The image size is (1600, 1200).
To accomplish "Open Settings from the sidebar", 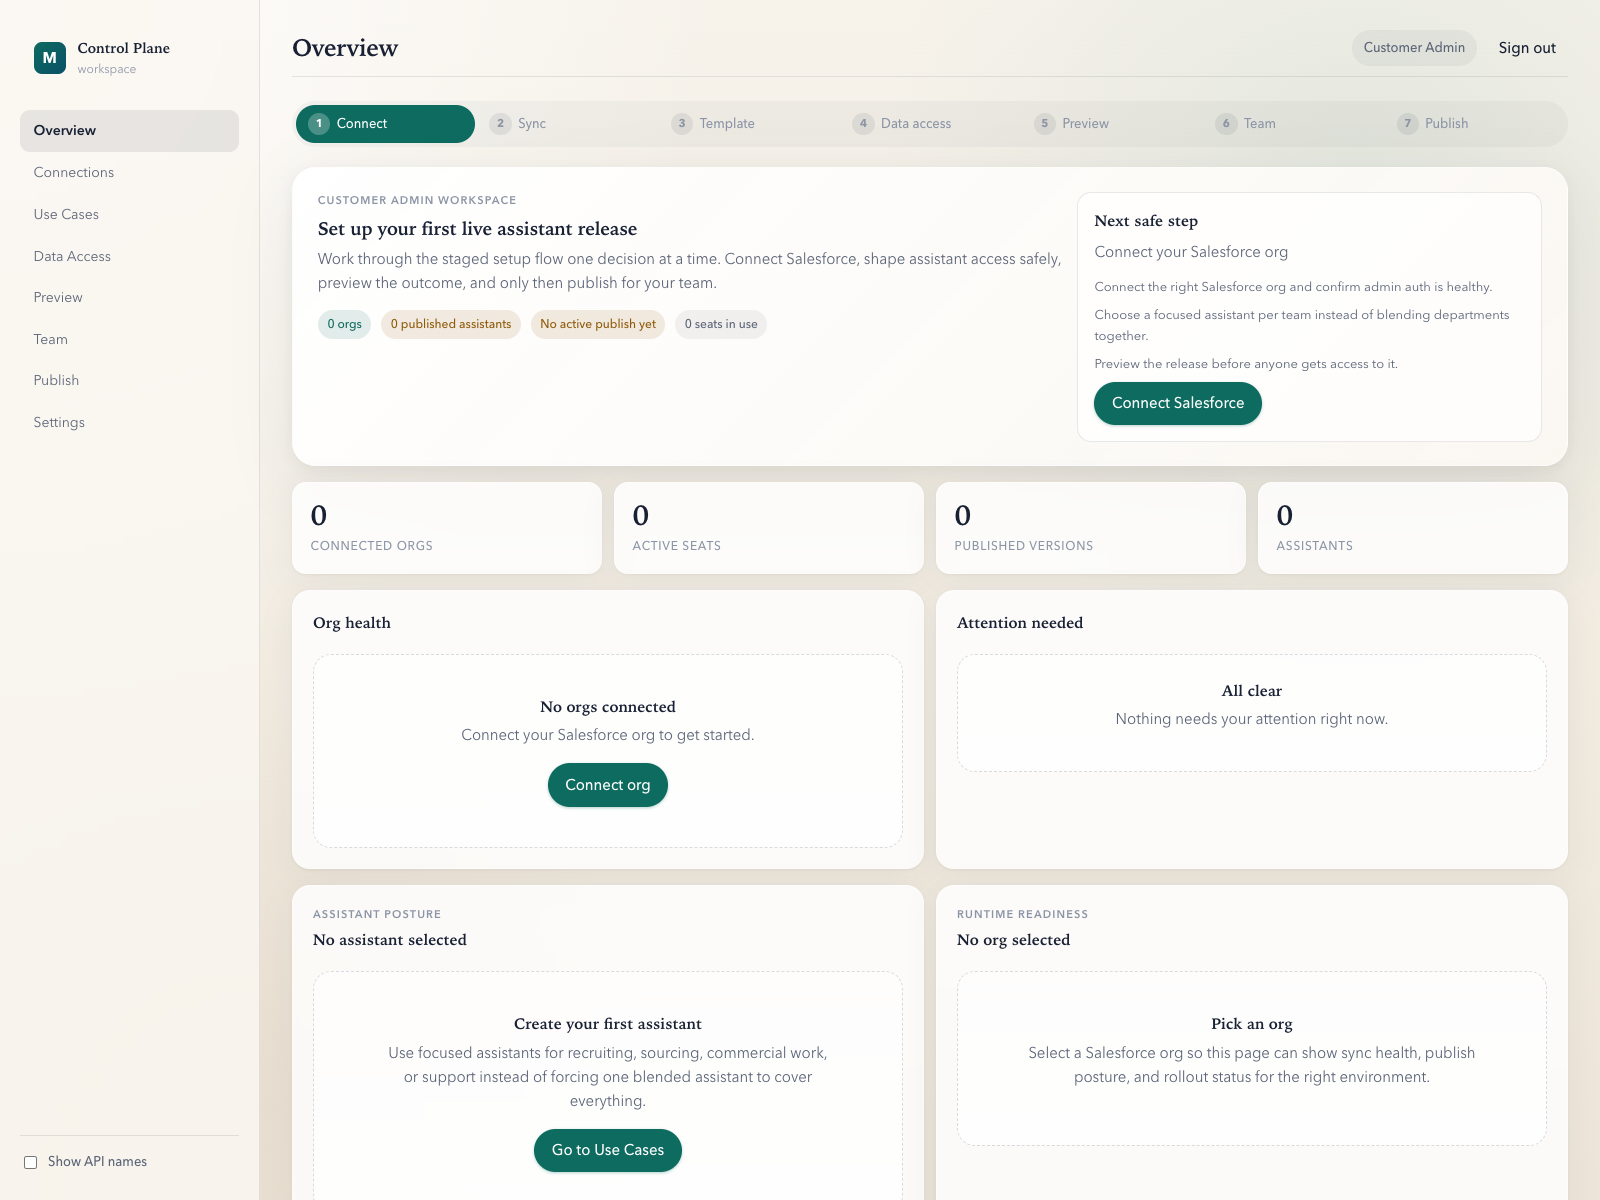I will (x=59, y=422).
